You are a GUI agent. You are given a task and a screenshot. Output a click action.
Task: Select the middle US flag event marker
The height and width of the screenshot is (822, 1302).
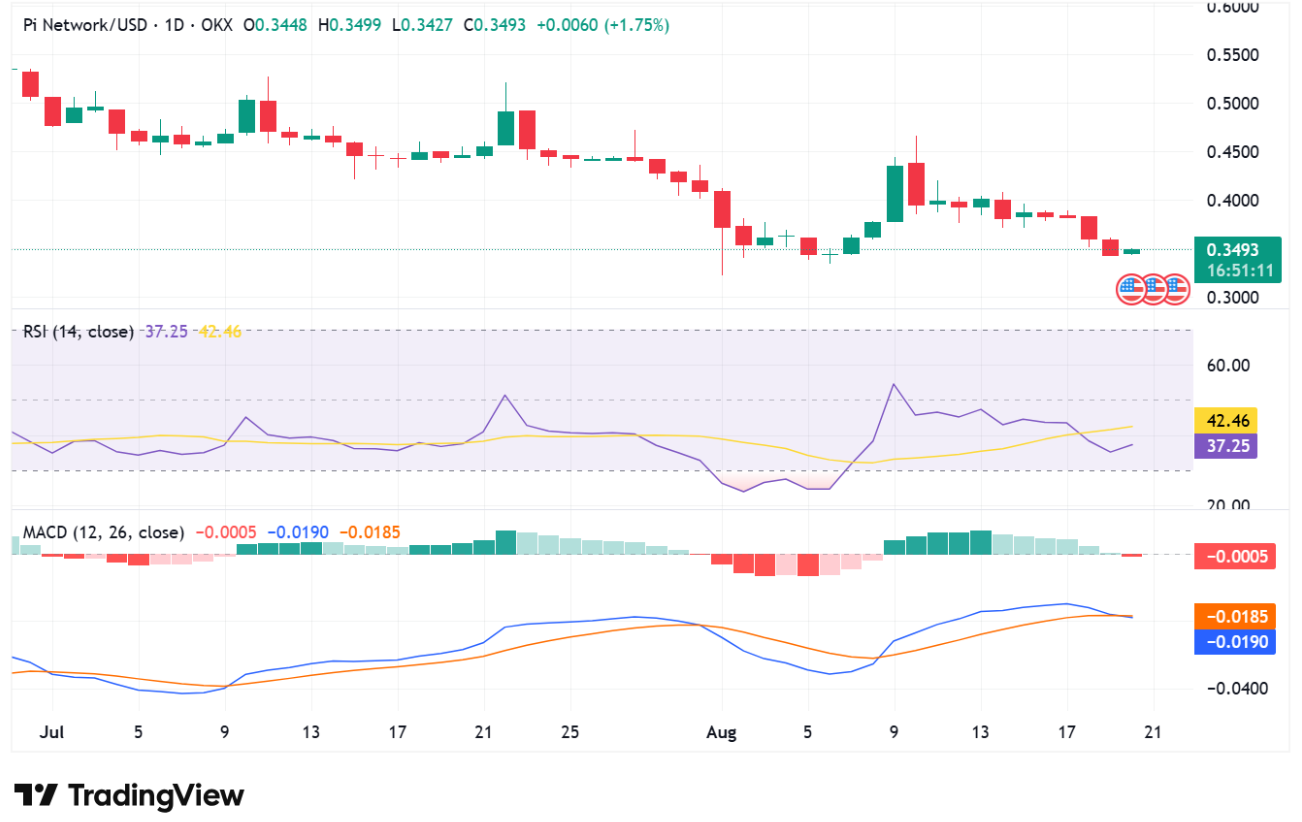(x=1154, y=289)
